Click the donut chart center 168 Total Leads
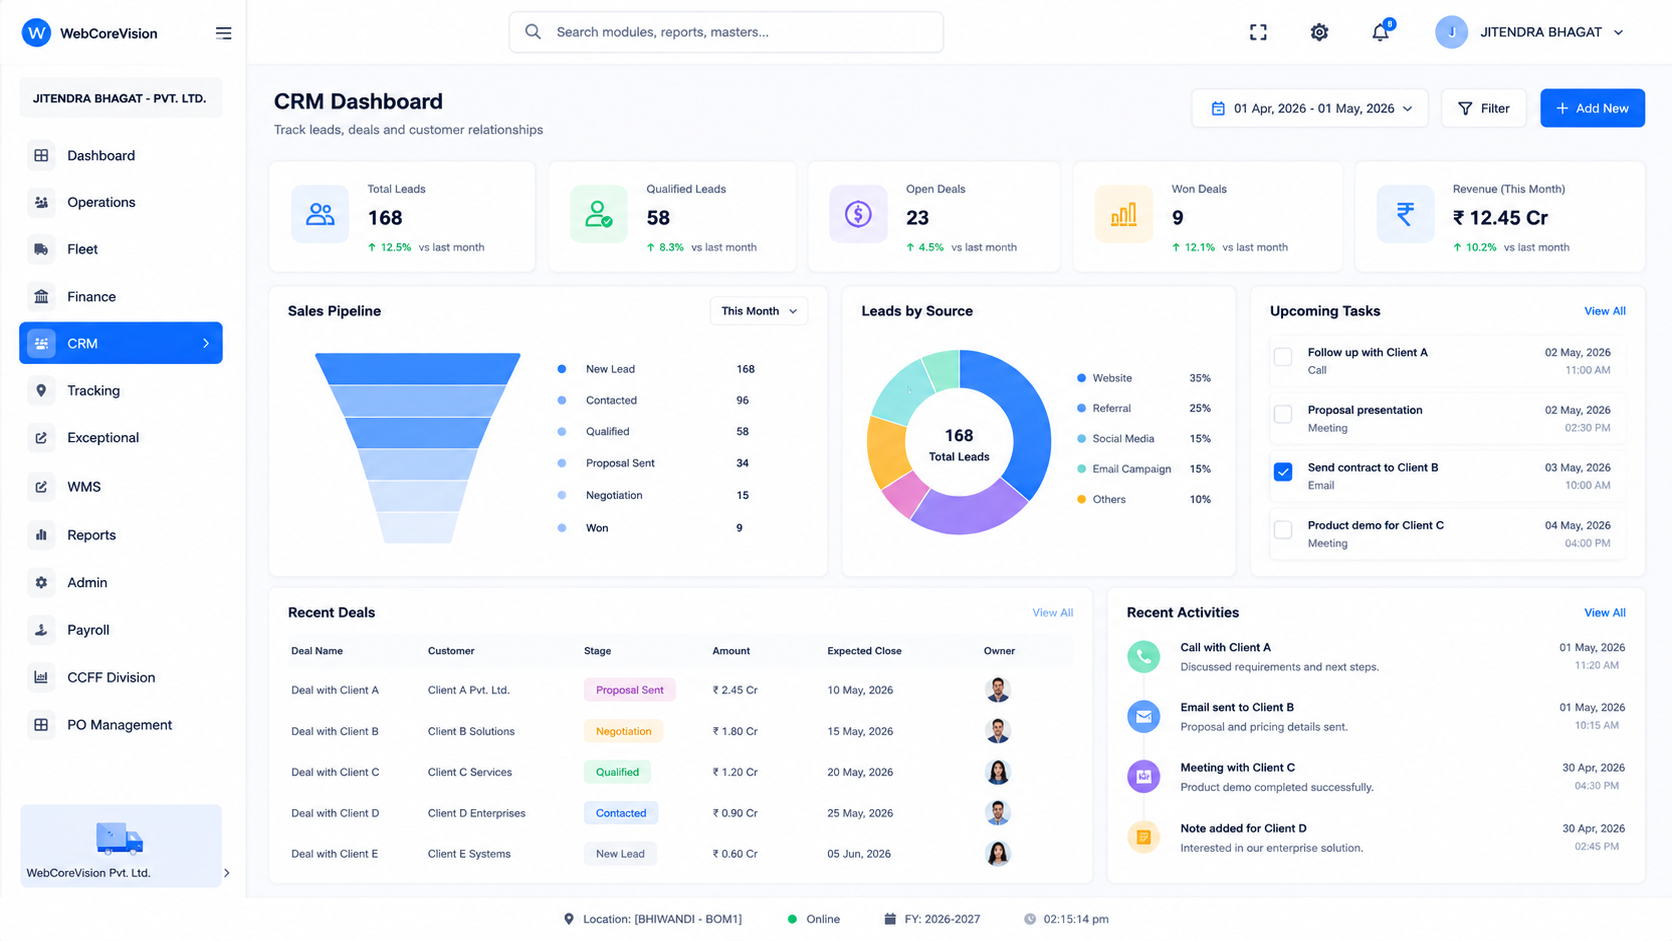This screenshot has height=941, width=1672. (959, 445)
